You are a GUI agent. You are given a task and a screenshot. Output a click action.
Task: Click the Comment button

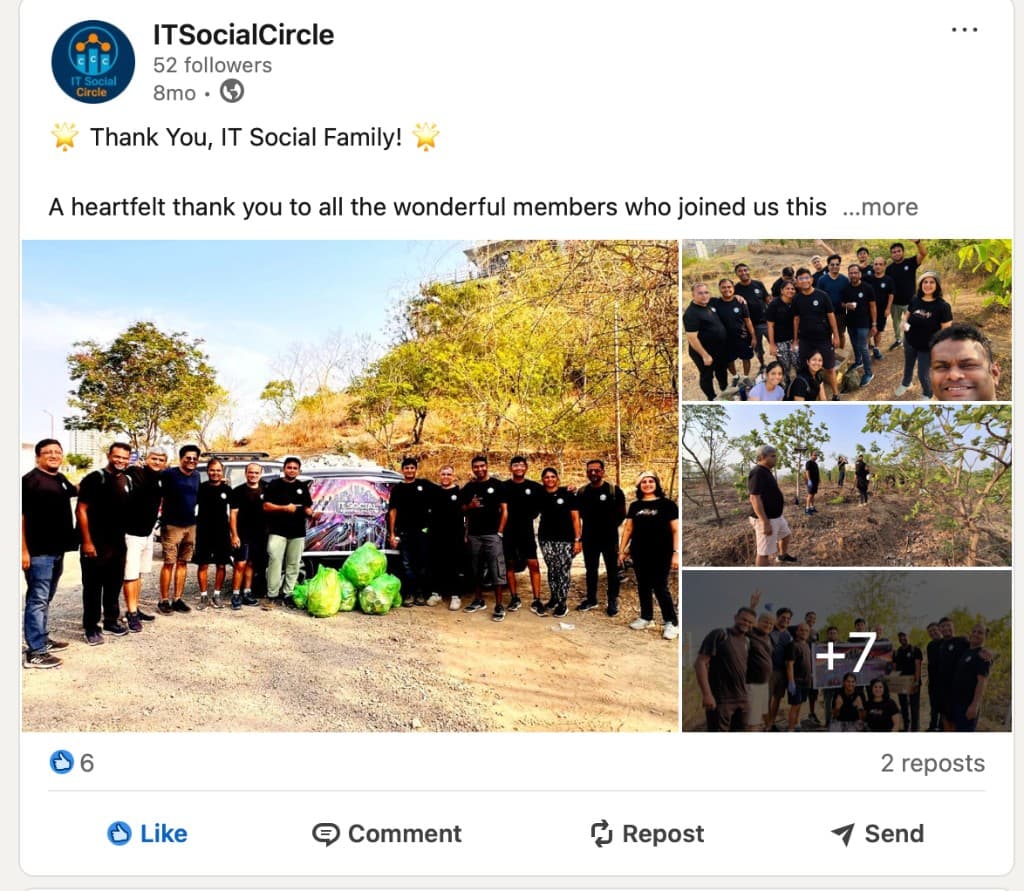387,834
